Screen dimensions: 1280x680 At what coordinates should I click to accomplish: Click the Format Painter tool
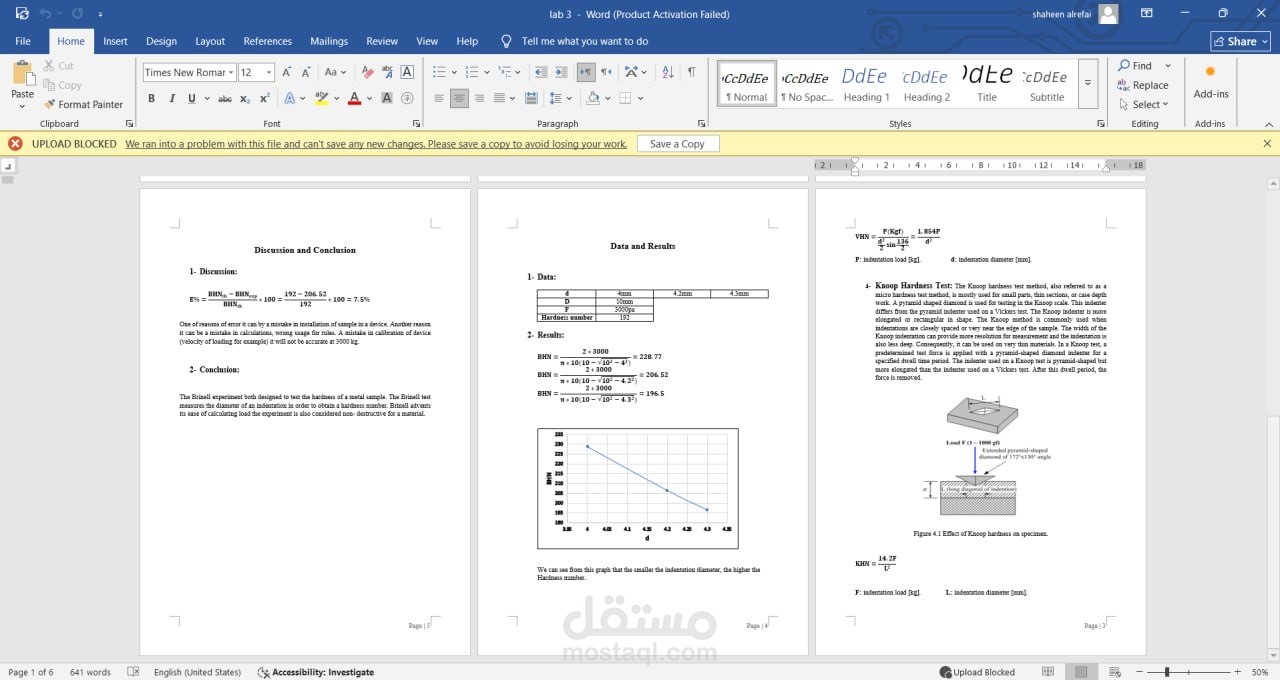(83, 104)
